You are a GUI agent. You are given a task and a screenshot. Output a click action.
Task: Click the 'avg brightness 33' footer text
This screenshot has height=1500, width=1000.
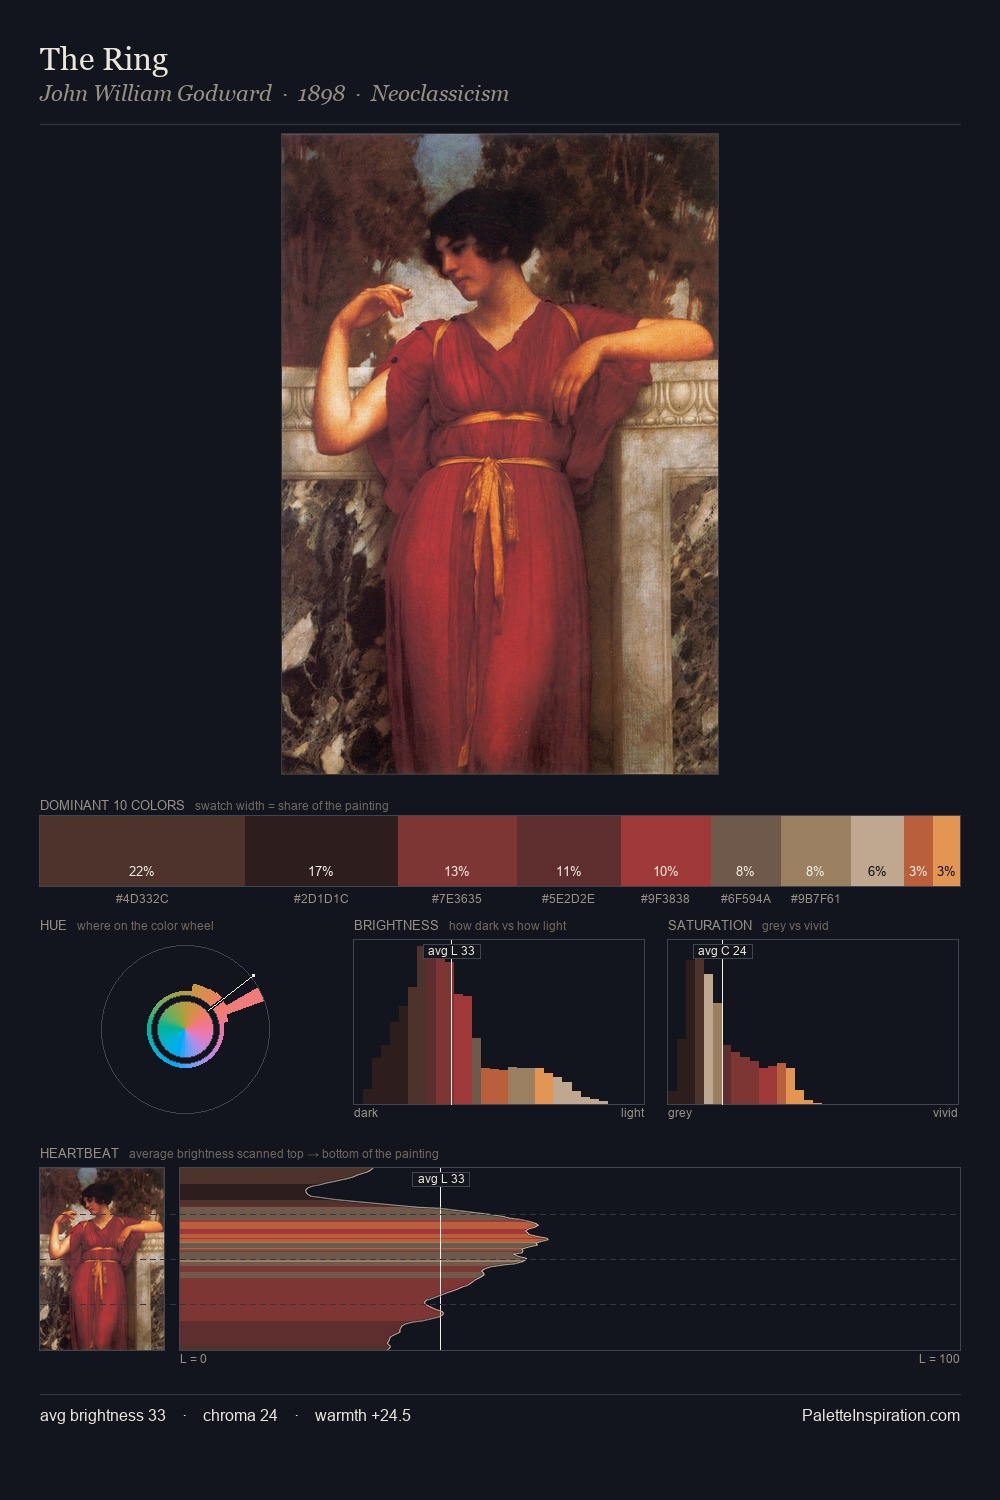[103, 1415]
